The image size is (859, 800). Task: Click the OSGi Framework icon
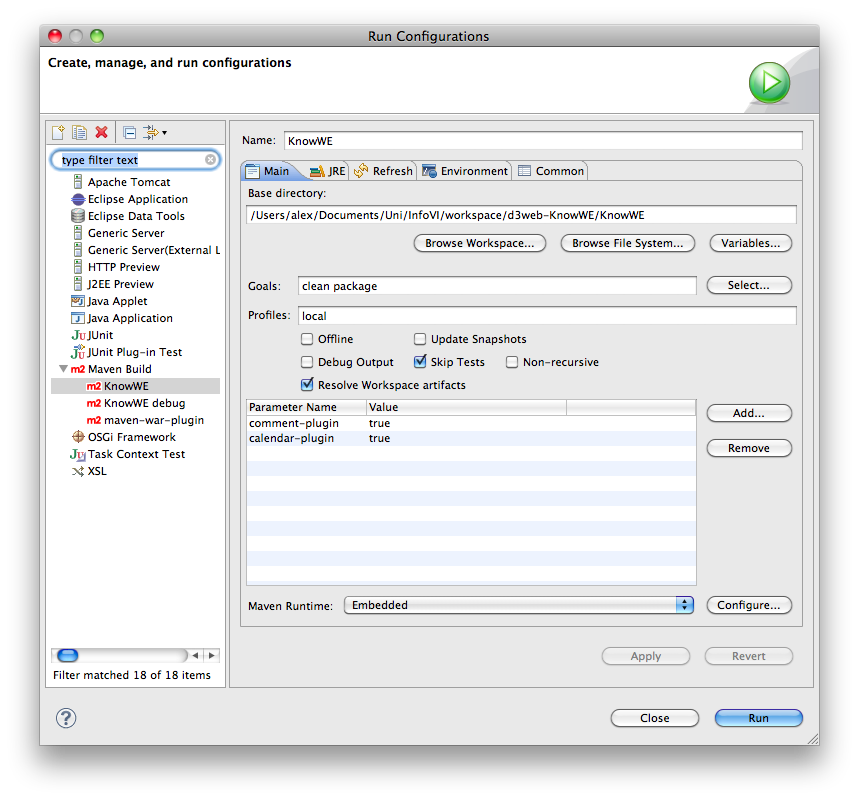pos(78,437)
